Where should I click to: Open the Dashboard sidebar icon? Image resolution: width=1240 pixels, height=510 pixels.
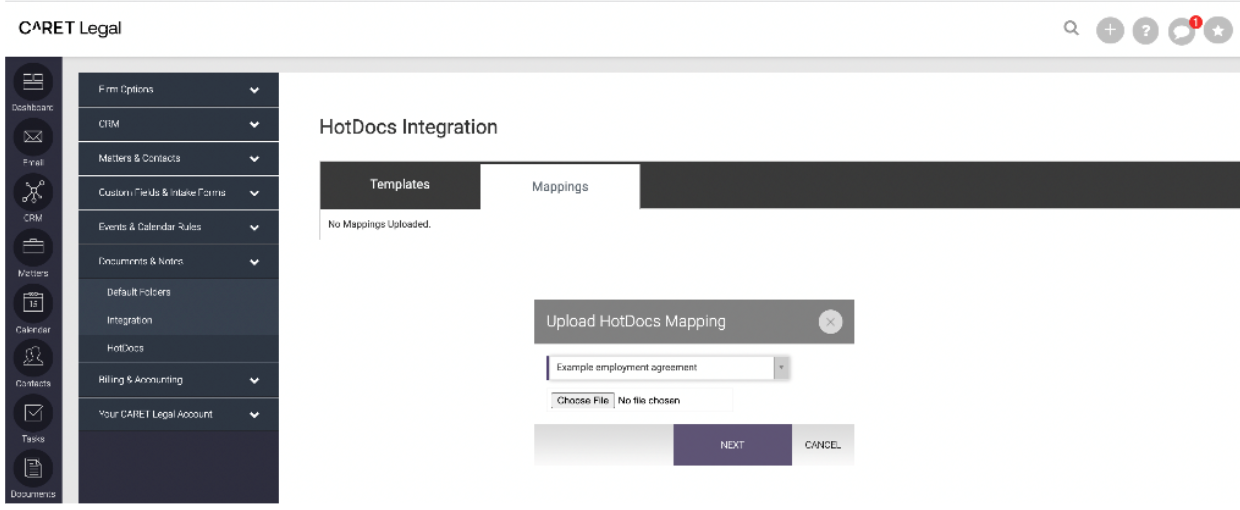pyautogui.click(x=33, y=82)
